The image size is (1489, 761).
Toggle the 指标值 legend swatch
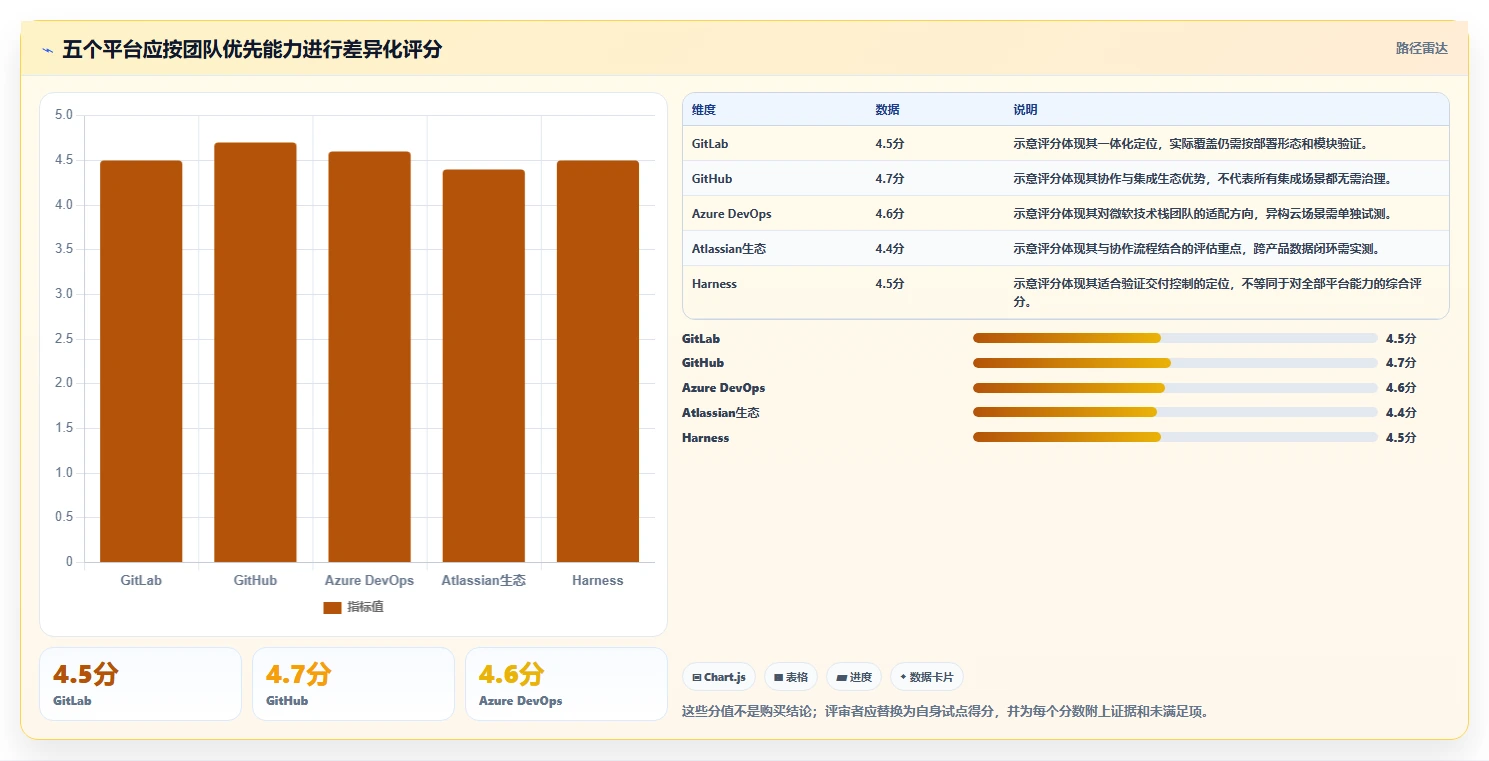(332, 608)
